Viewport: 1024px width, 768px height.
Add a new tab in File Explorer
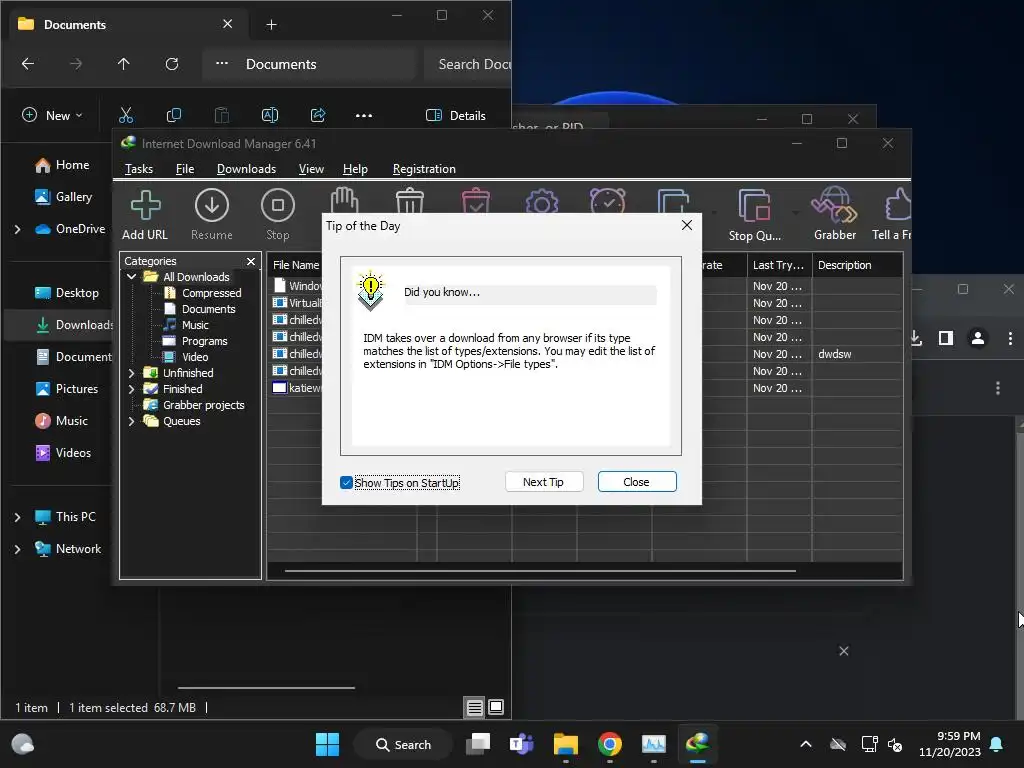272,25
